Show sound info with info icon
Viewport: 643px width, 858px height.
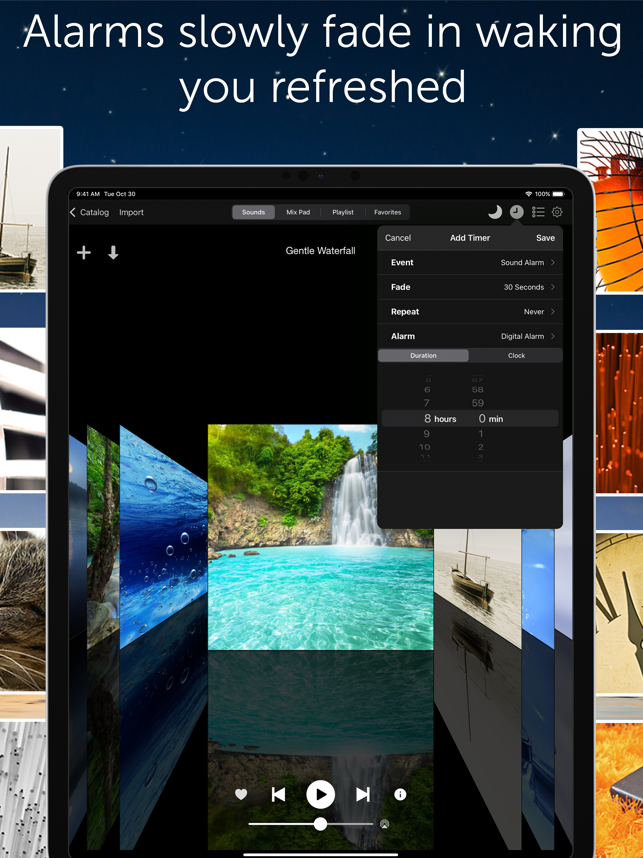pyautogui.click(x=400, y=794)
